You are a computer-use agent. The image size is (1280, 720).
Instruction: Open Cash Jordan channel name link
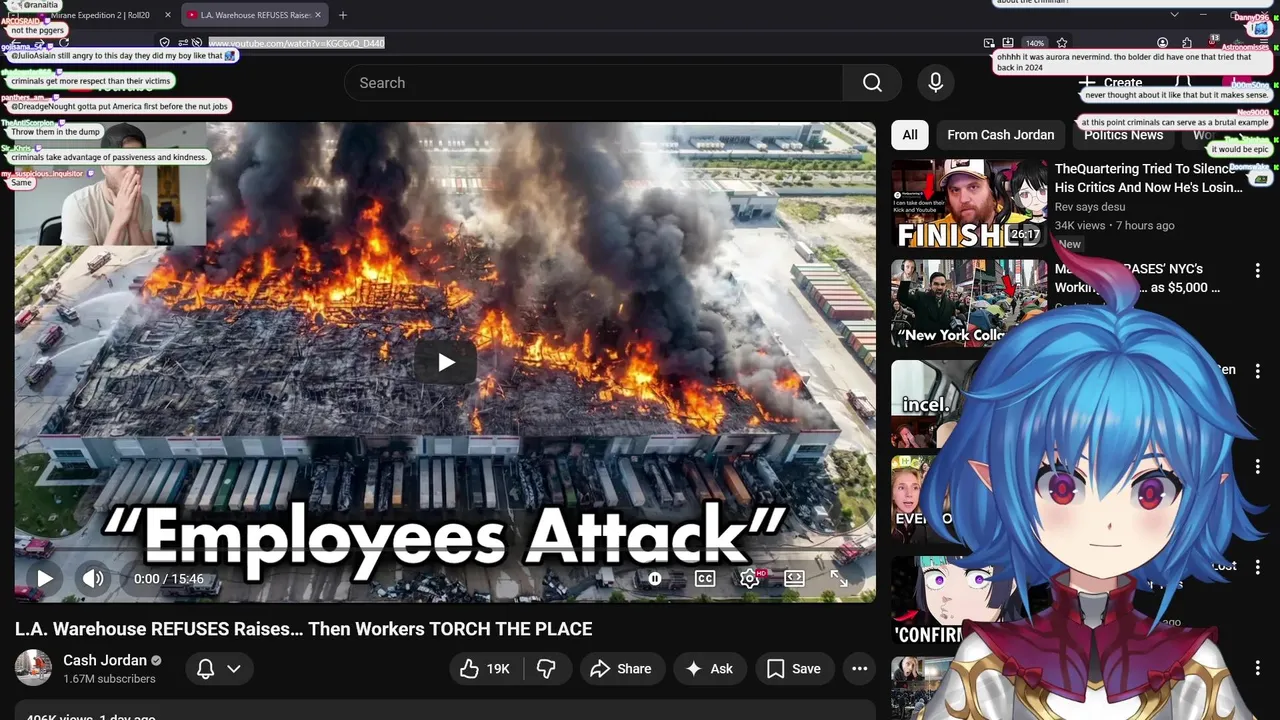pos(105,660)
